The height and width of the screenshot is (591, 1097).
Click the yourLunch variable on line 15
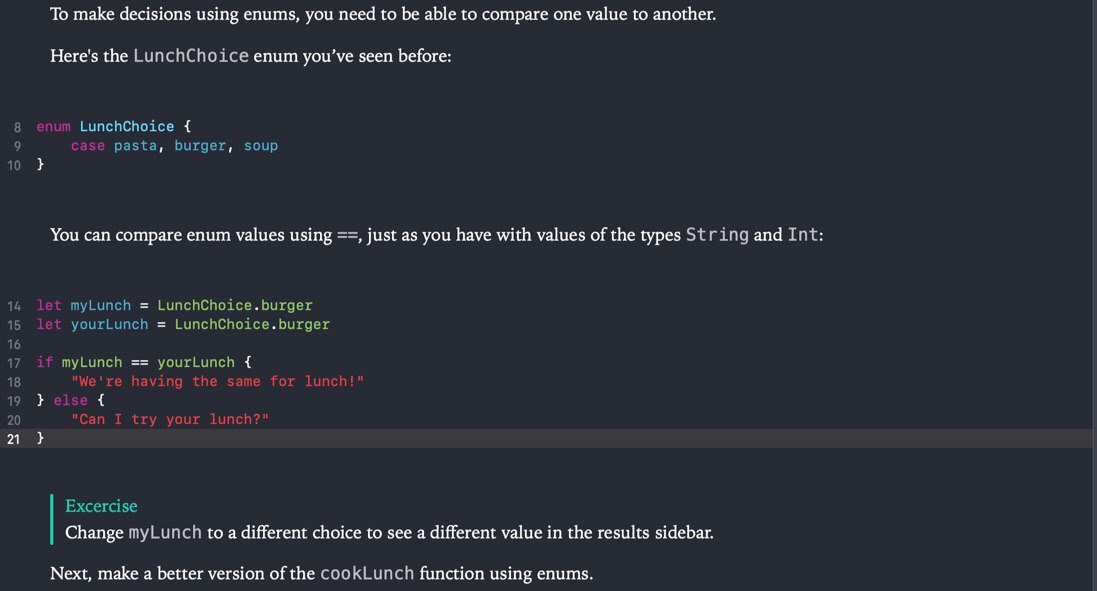pos(109,325)
